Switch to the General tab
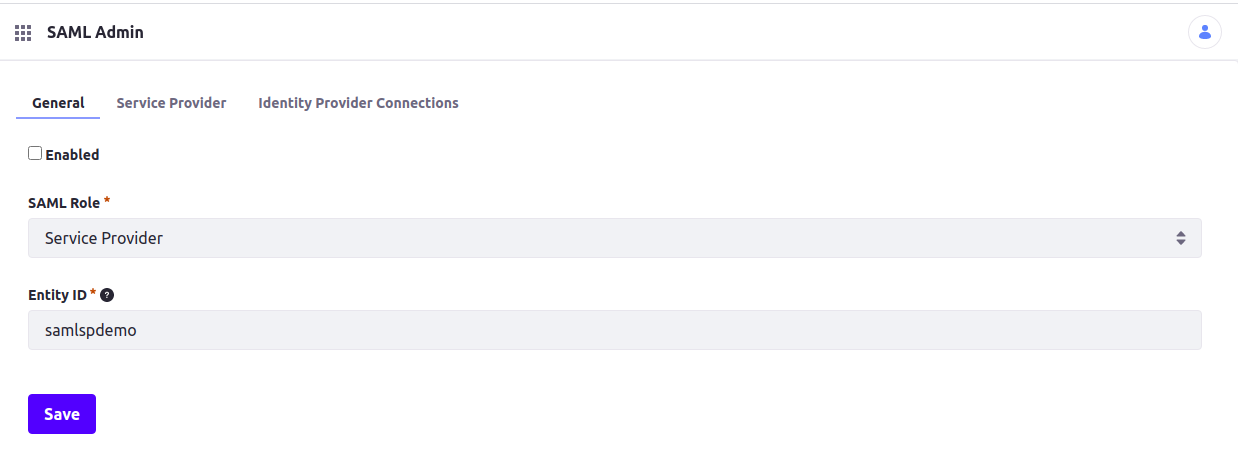The width and height of the screenshot is (1238, 457). tap(58, 103)
